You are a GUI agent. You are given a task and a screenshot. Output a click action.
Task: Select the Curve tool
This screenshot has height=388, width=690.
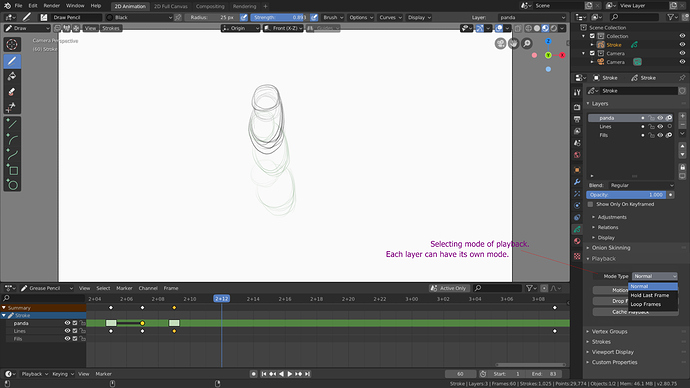(12, 155)
